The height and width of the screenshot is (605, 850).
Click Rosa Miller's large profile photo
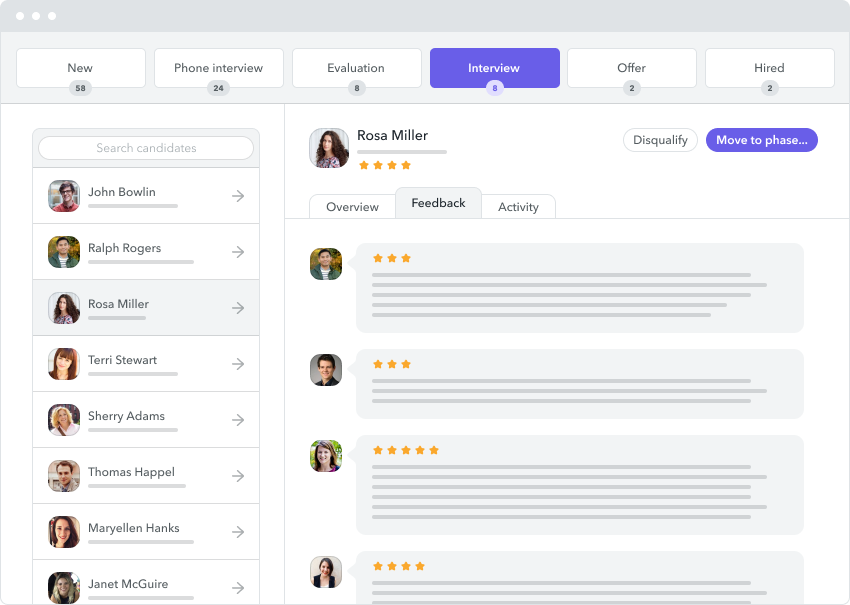[329, 148]
